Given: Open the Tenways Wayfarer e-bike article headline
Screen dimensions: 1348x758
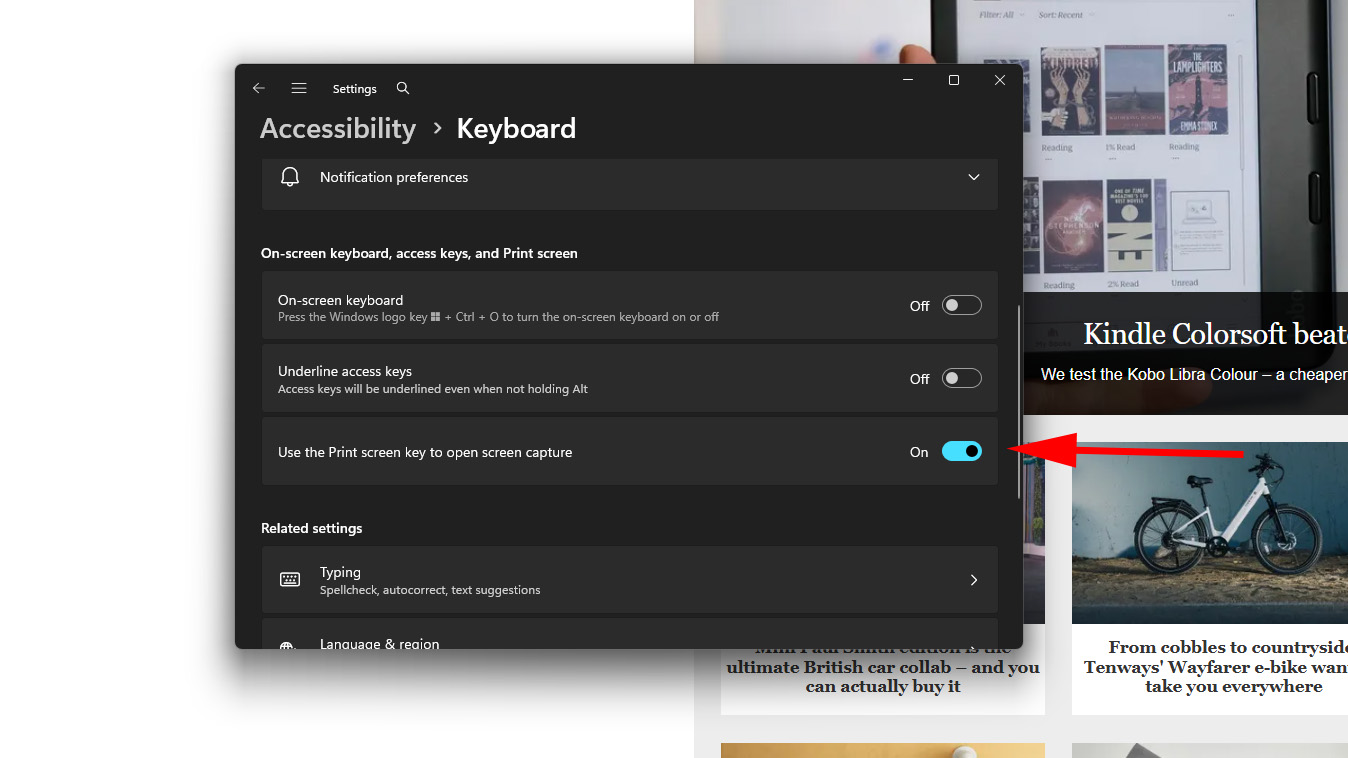Looking at the screenshot, I should click(1211, 666).
